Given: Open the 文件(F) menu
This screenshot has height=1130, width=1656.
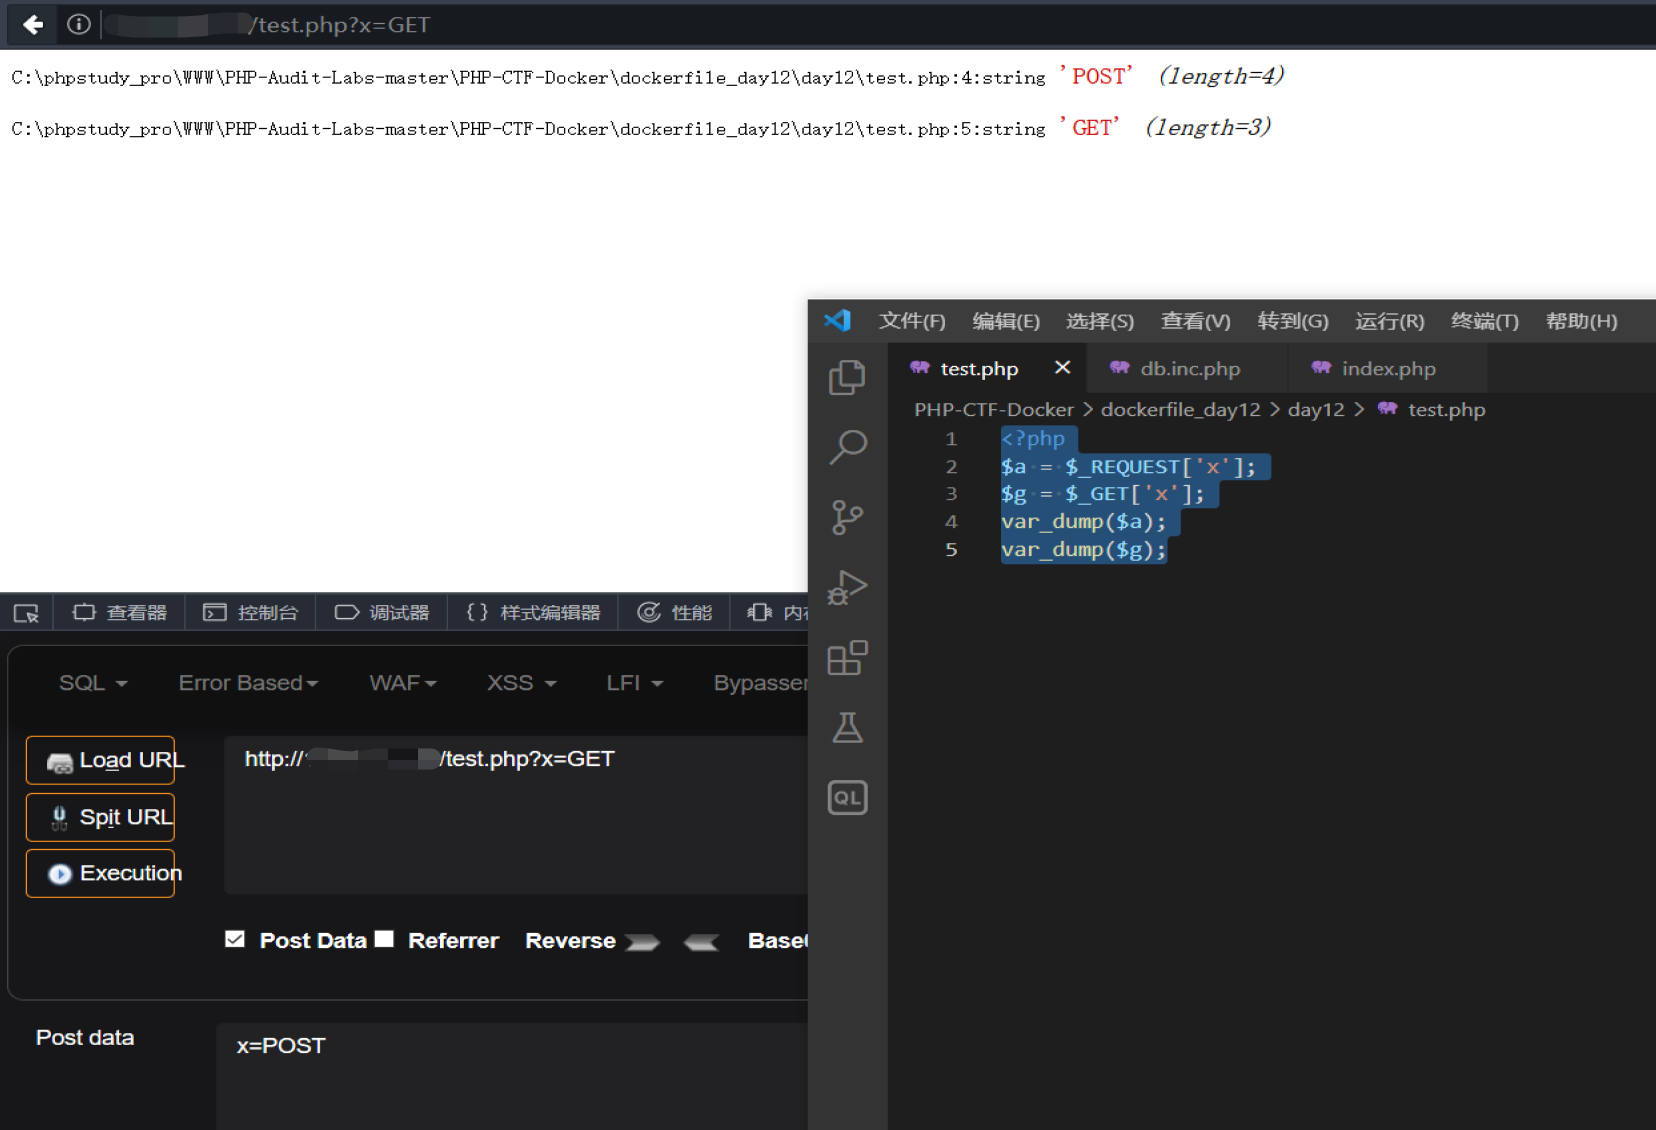Looking at the screenshot, I should click(912, 321).
